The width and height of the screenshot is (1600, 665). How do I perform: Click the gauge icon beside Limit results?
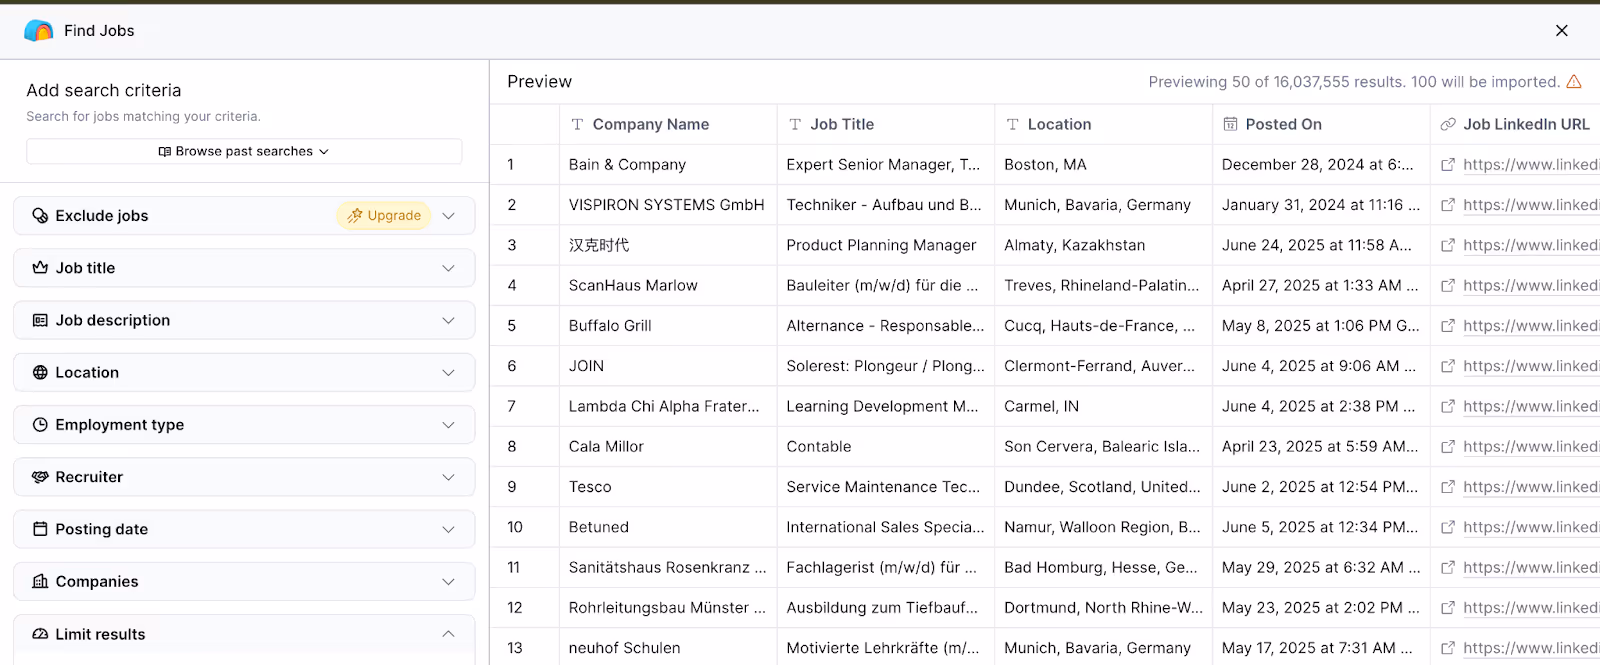coord(40,634)
